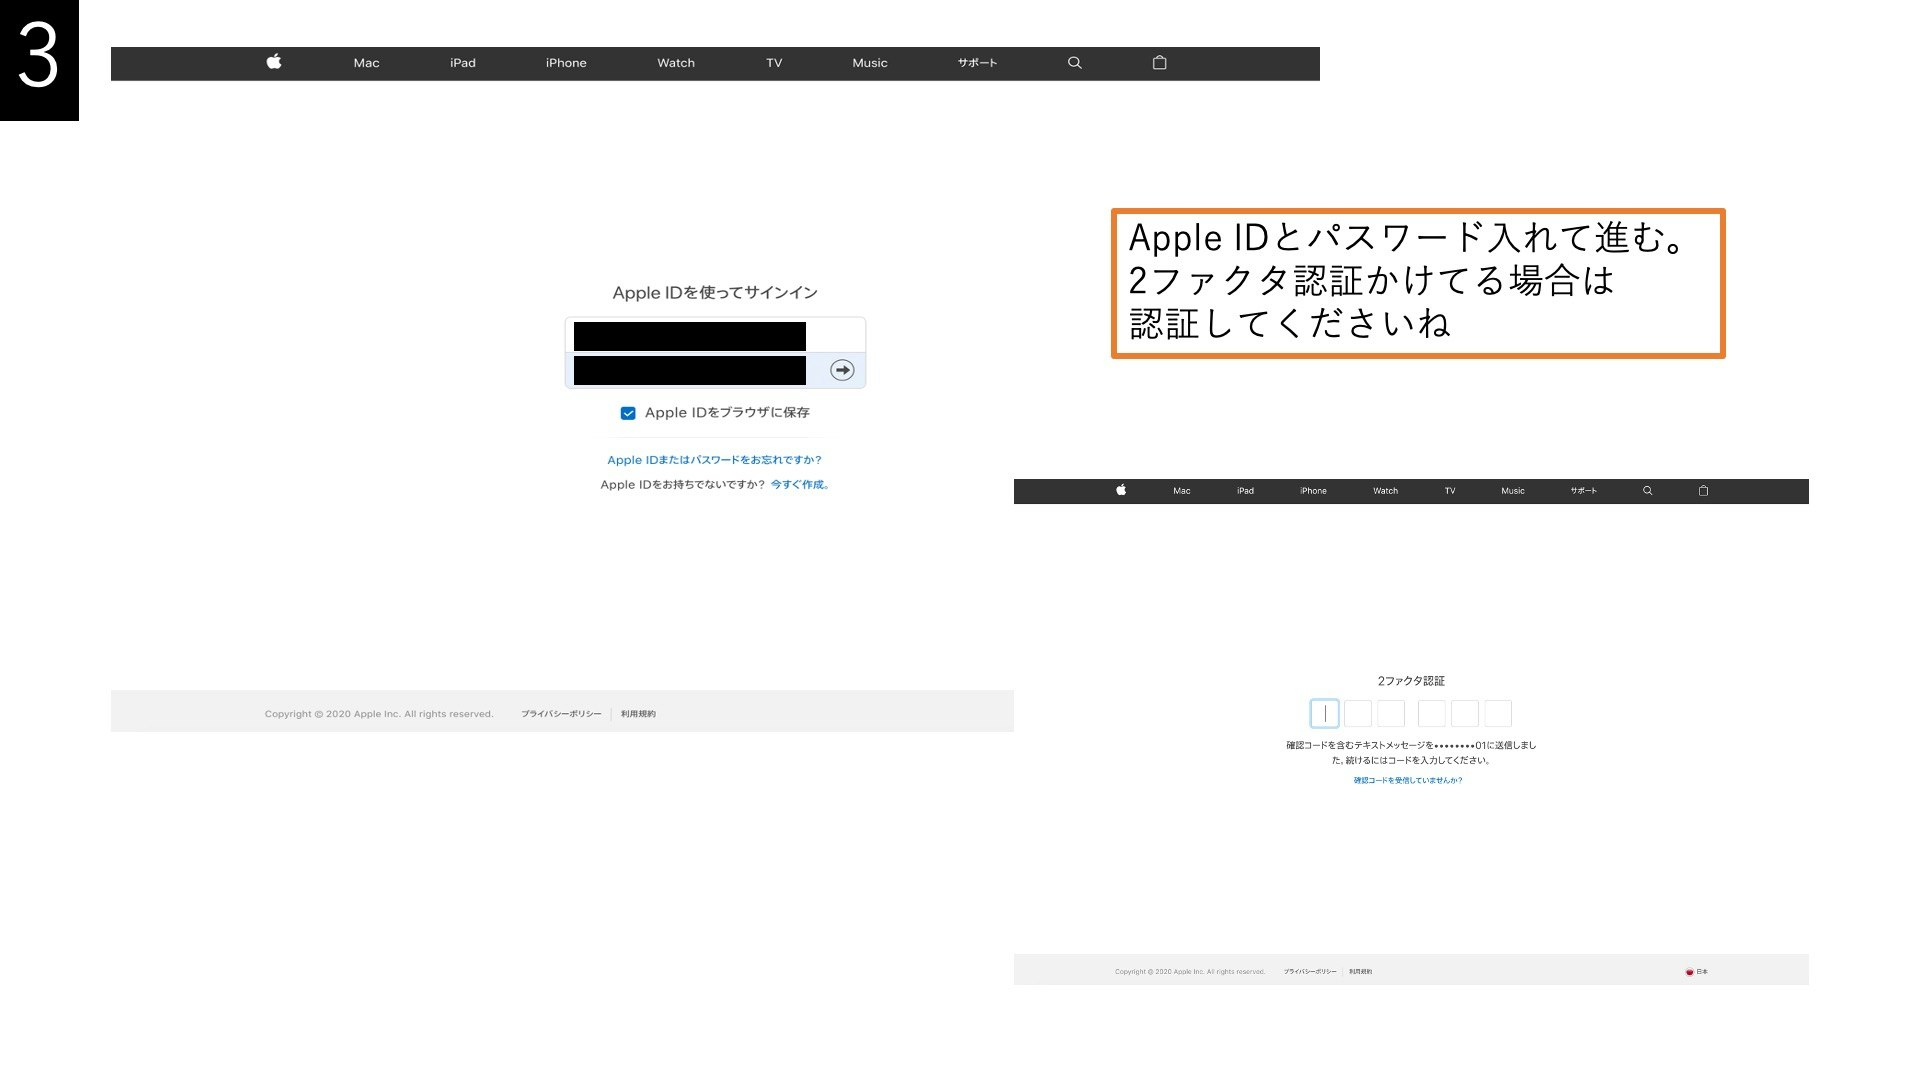1920x1080 pixels.
Task: Open Music in the 2-factor page navbar
Action: pos(1513,491)
